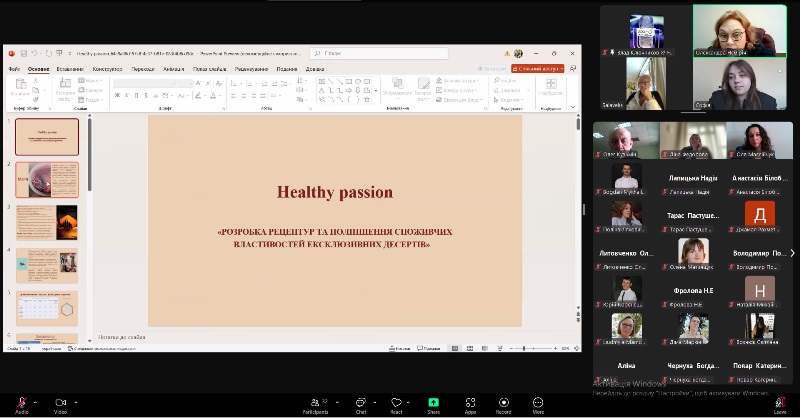Viewport: 800px width, 418px height.
Task: Open the Анімація ribbon tab
Action: pos(173,69)
